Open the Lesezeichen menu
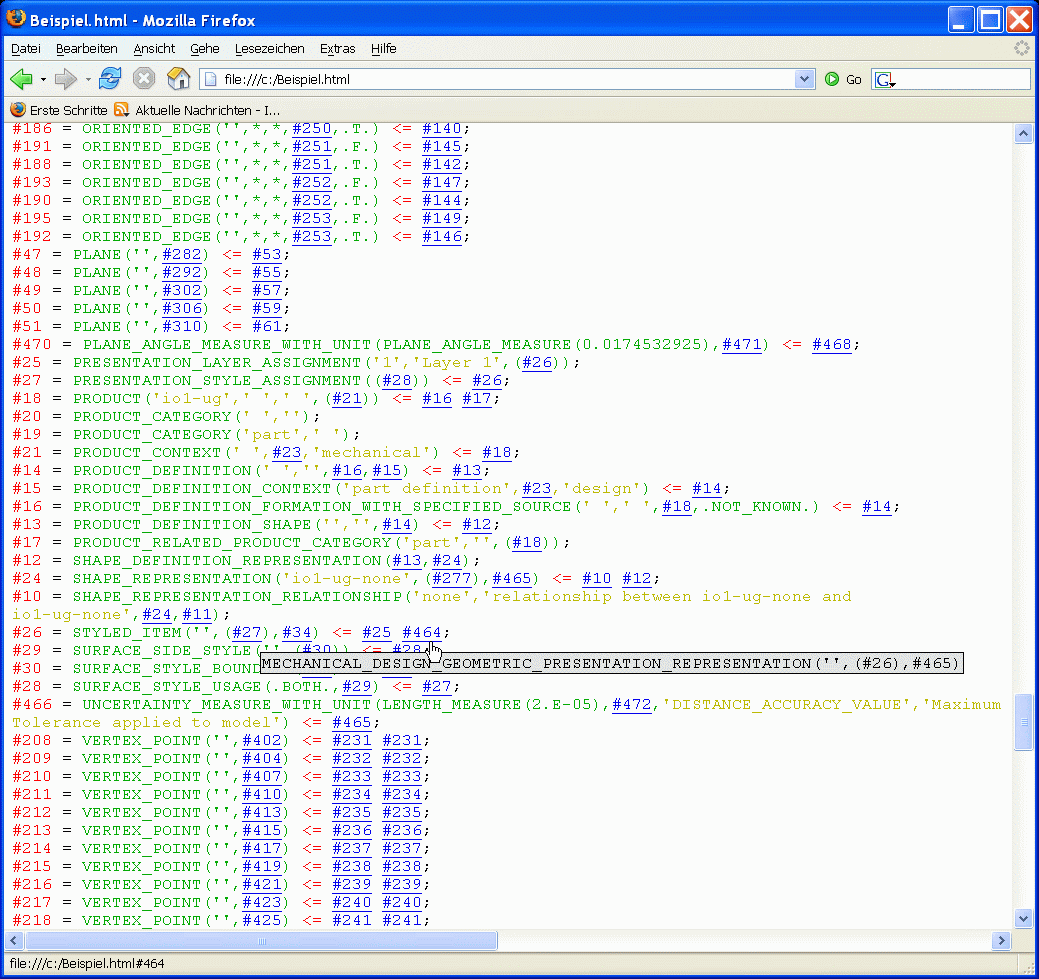This screenshot has width=1039, height=979. (270, 48)
